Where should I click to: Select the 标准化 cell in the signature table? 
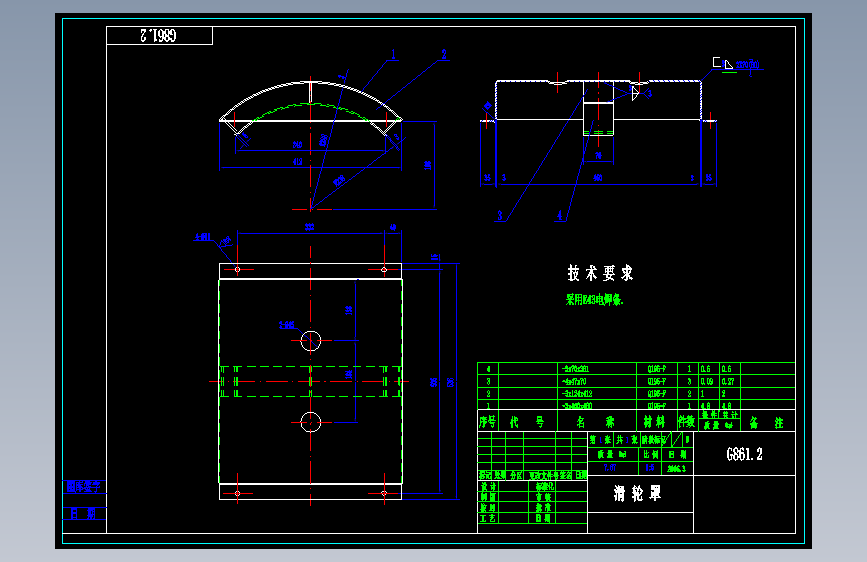[x=545, y=486]
